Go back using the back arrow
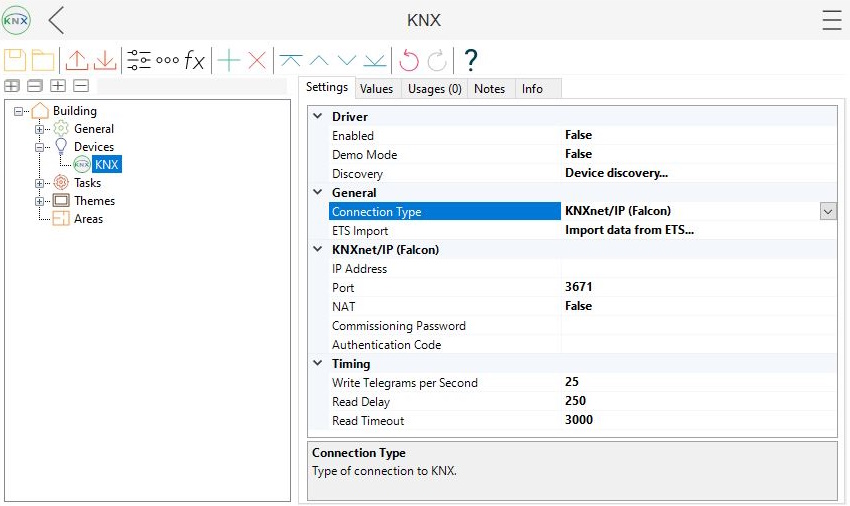This screenshot has height=506, width=850. [x=56, y=20]
